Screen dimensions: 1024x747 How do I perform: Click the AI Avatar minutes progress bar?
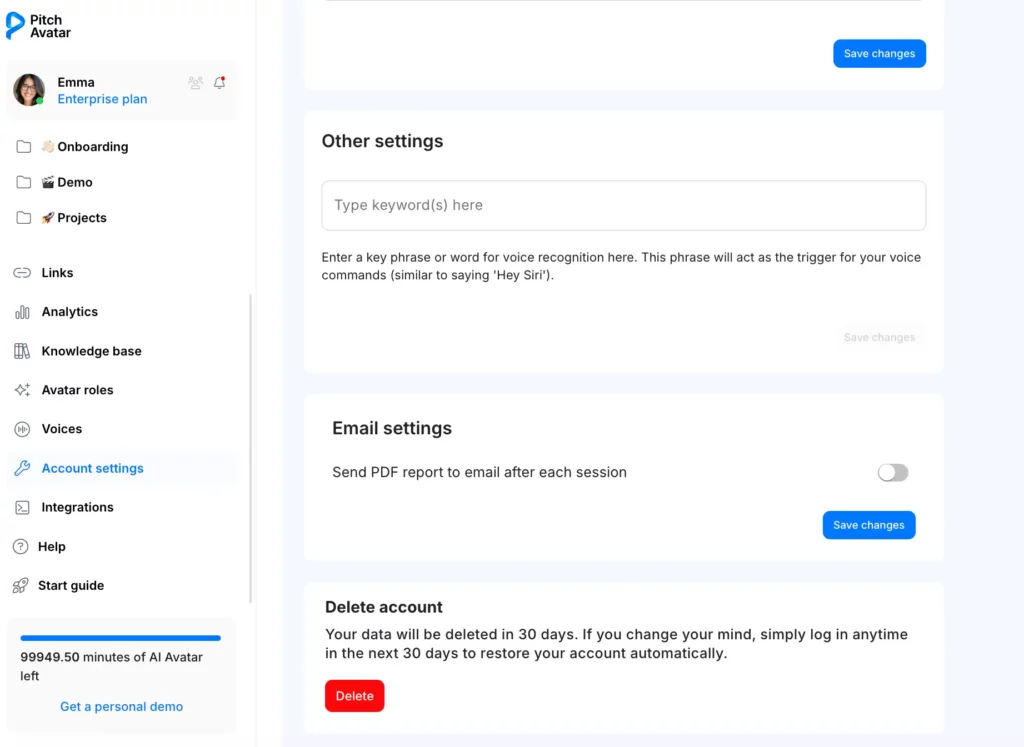pos(120,638)
